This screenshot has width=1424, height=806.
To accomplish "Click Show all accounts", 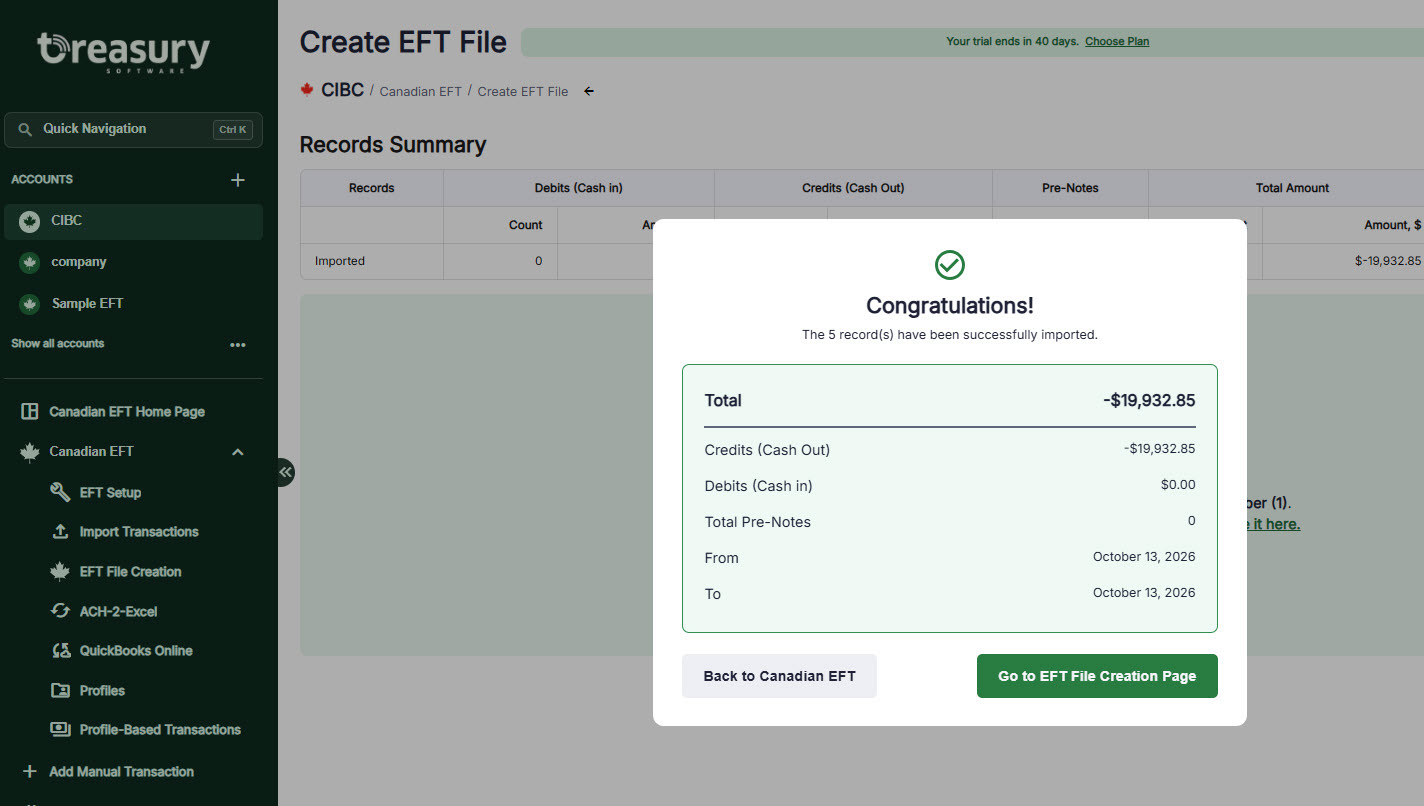I will 58,344.
